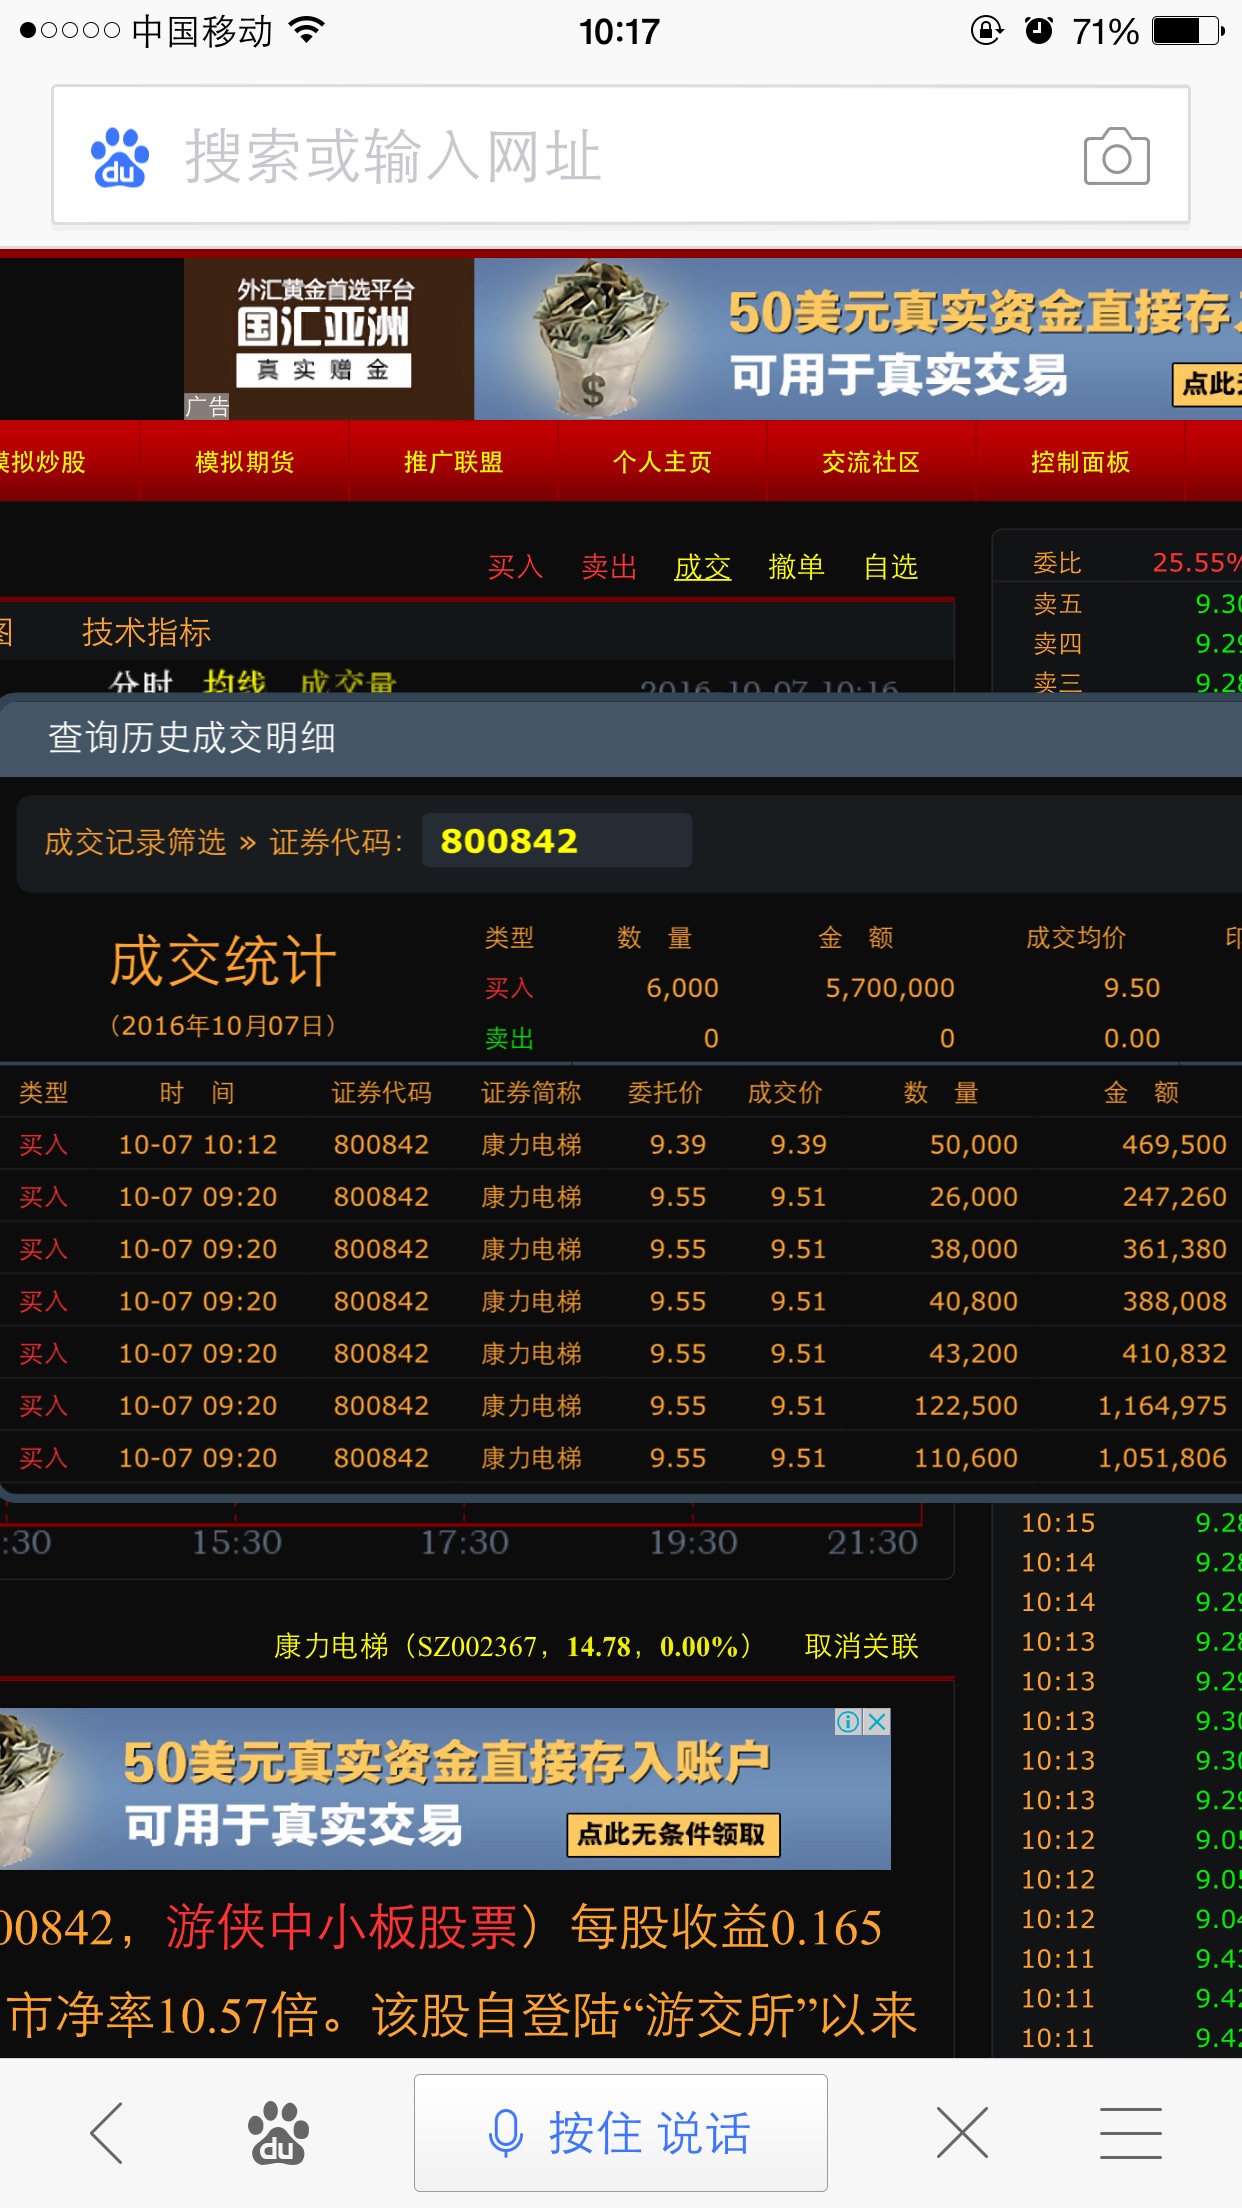The height and width of the screenshot is (2208, 1242).
Task: Tap the camera icon in search bar
Action: click(1116, 156)
